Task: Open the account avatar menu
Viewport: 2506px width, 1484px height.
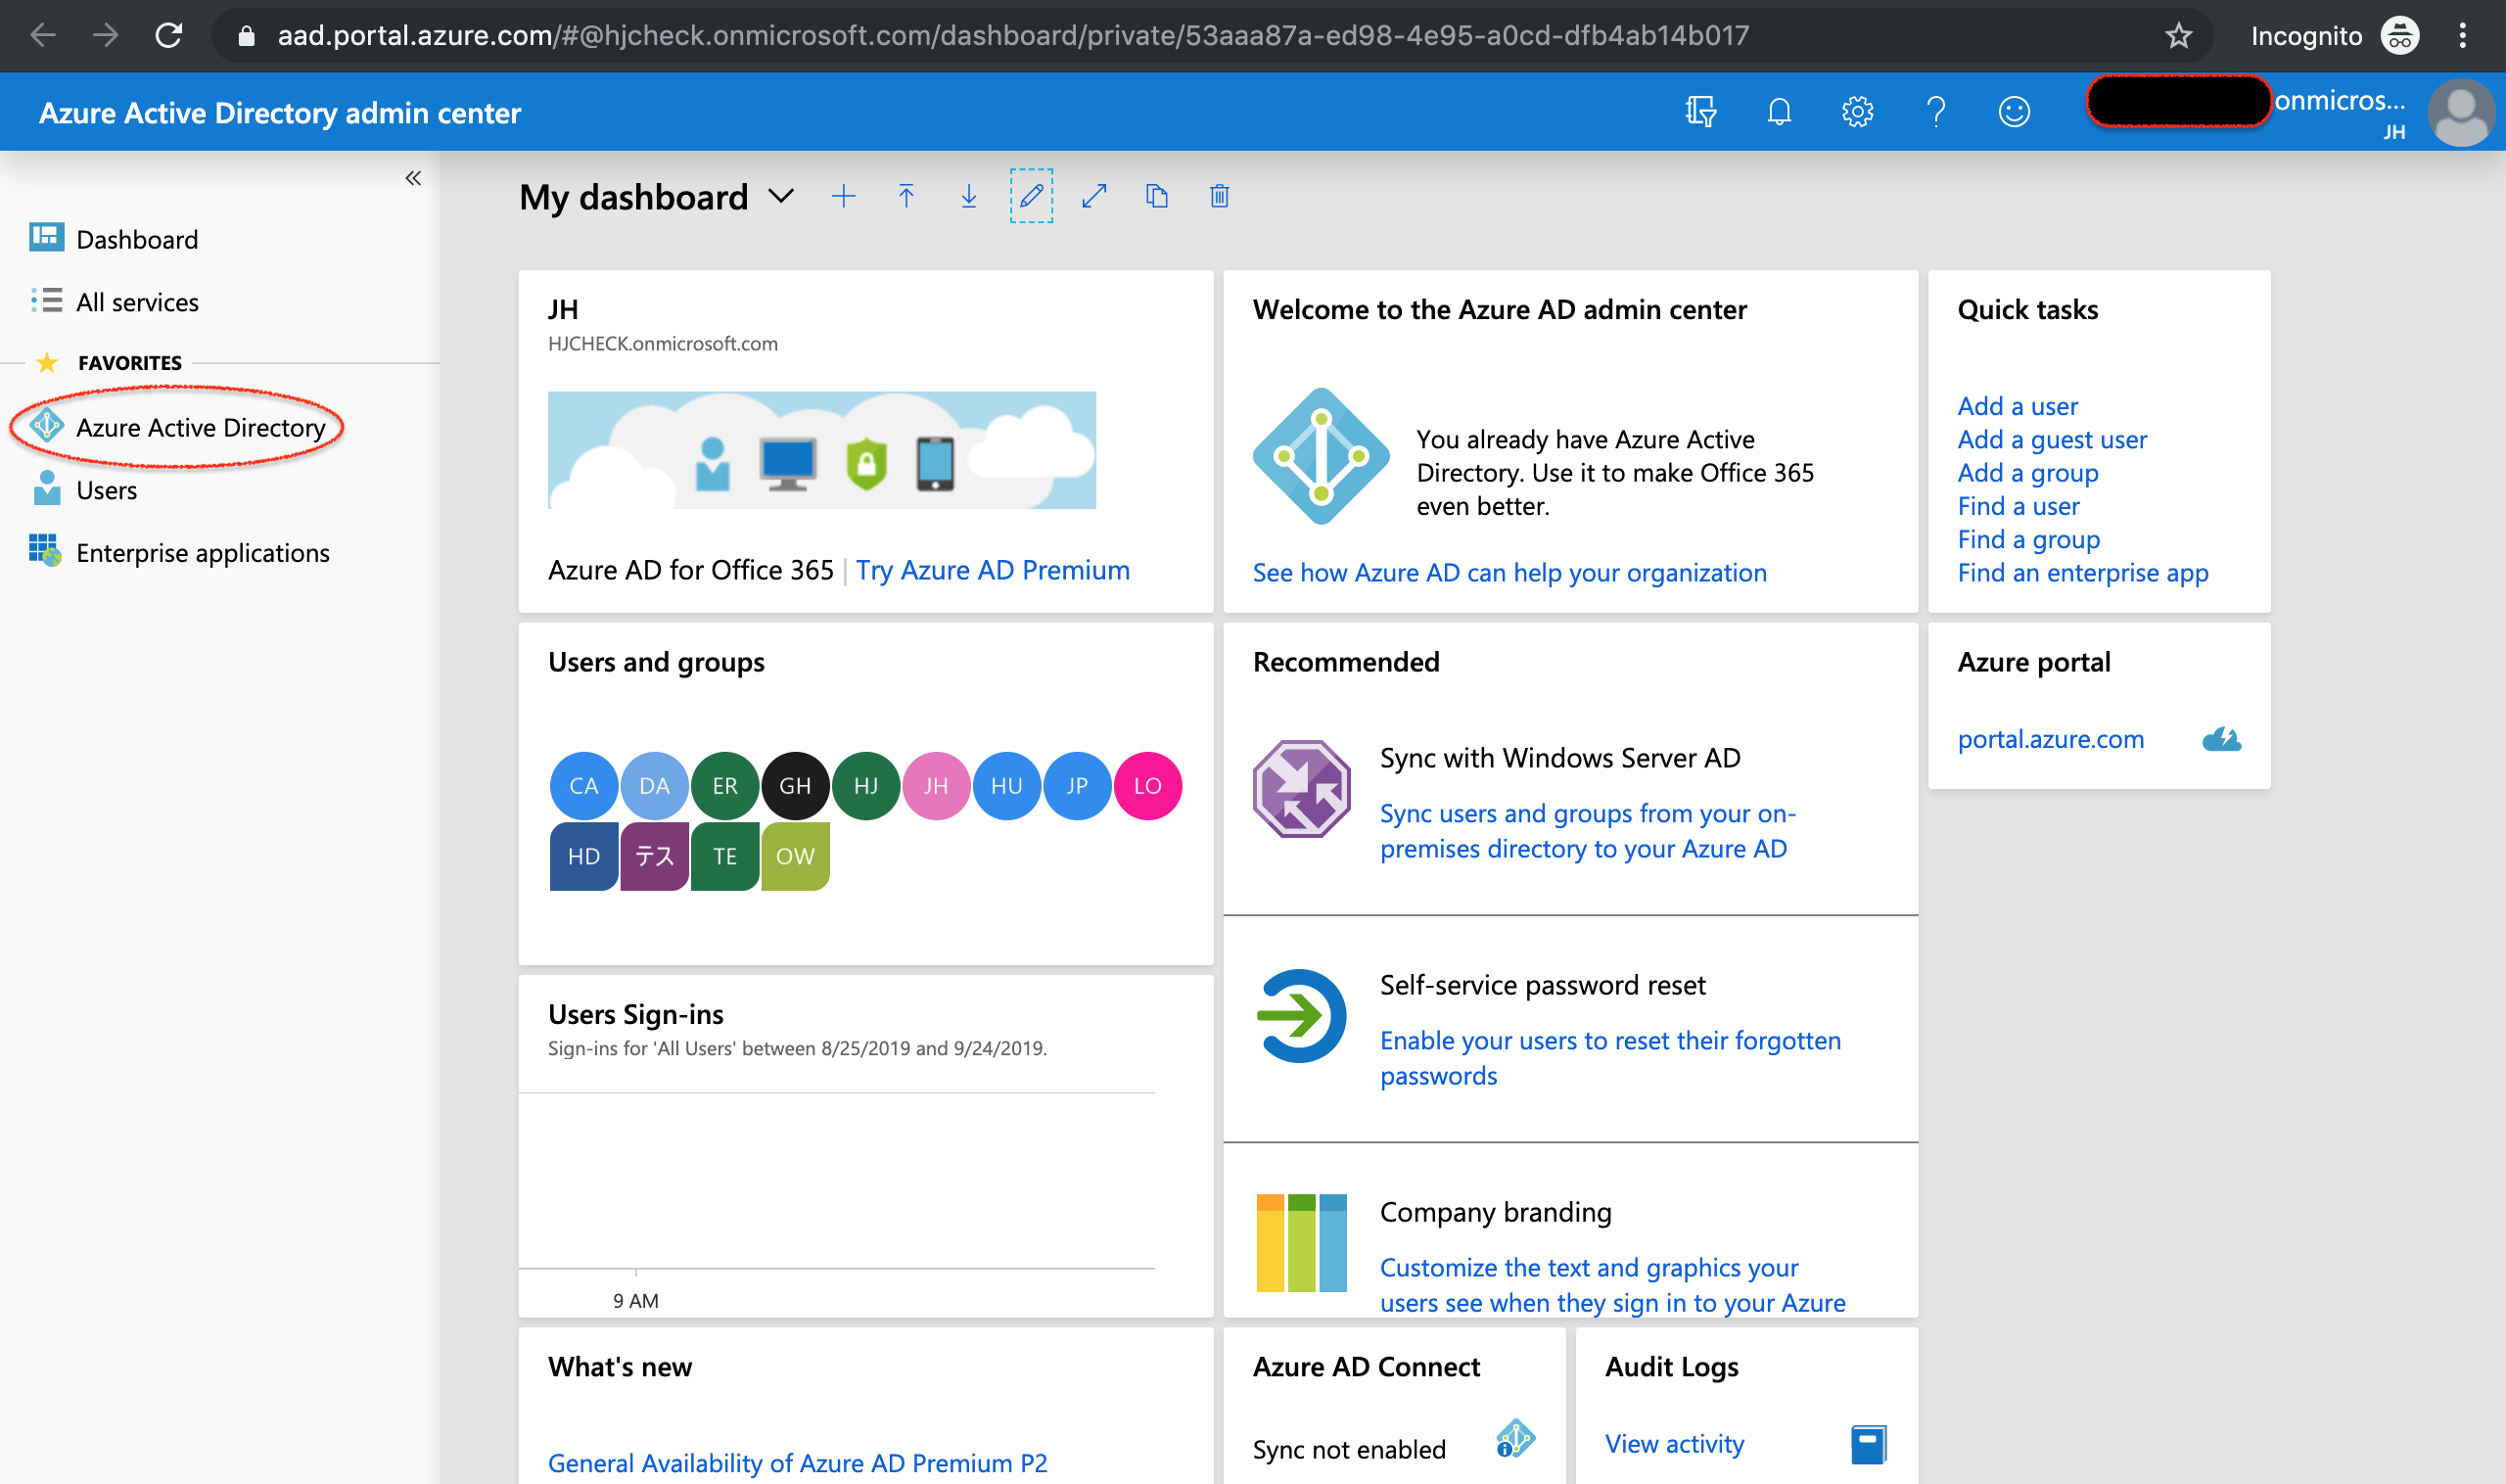Action: tap(2461, 112)
